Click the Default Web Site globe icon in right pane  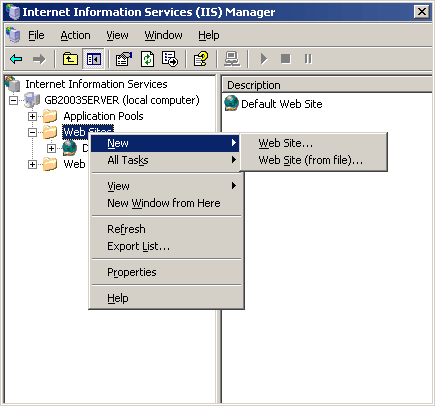[231, 103]
